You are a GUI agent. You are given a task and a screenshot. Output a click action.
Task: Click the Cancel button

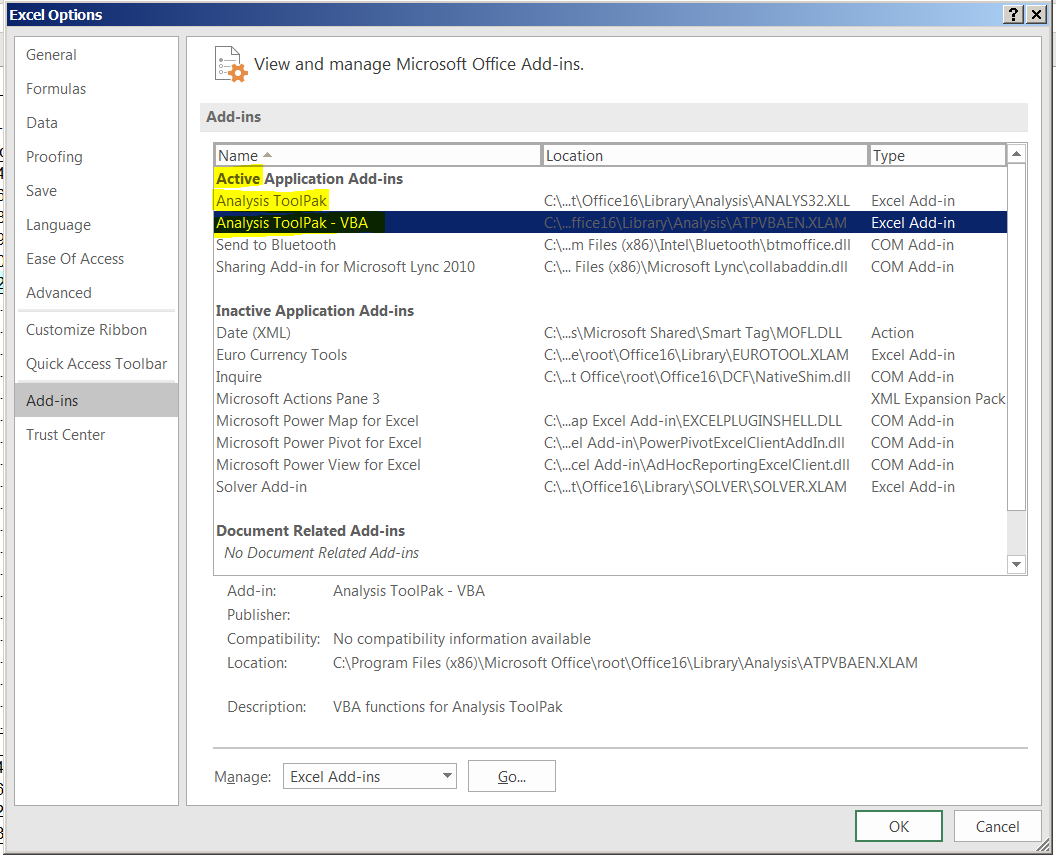[997, 827]
